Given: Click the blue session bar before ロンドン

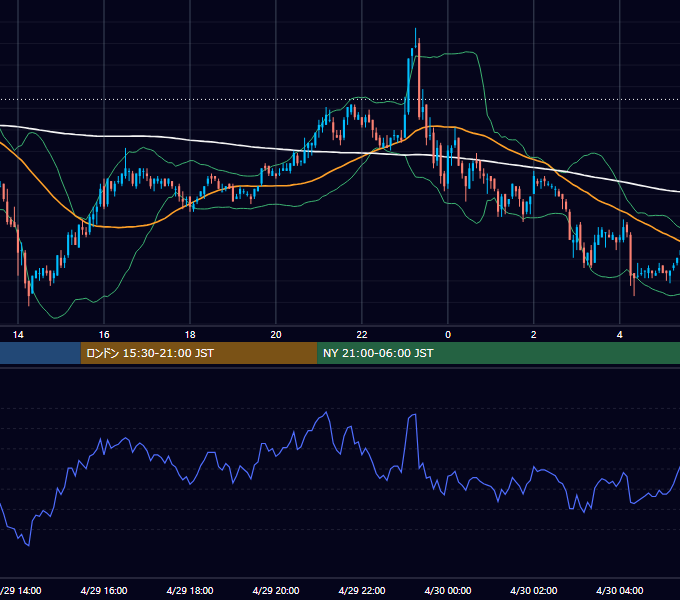Looking at the screenshot, I should pyautogui.click(x=40, y=353).
